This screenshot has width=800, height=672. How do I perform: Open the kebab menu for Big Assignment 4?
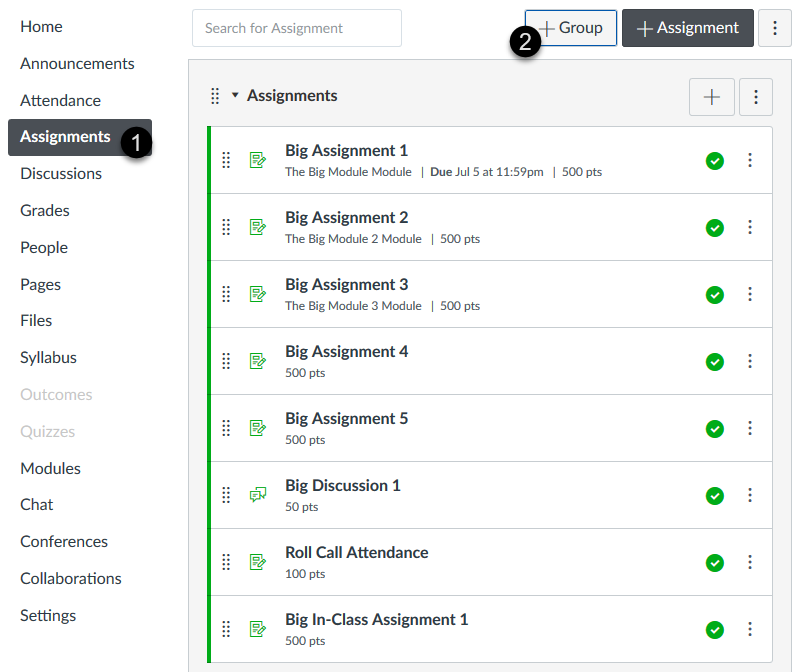(x=750, y=361)
